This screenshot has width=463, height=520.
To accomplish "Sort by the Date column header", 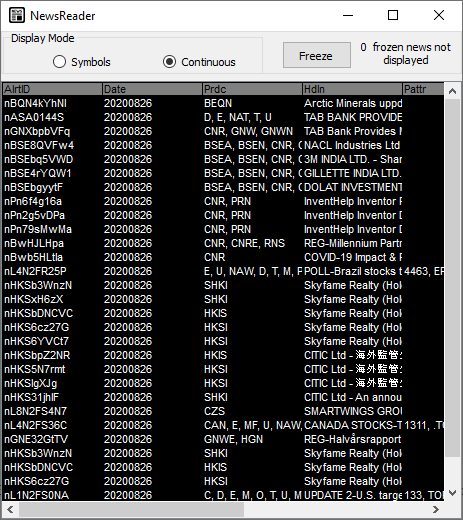I will click(x=152, y=89).
